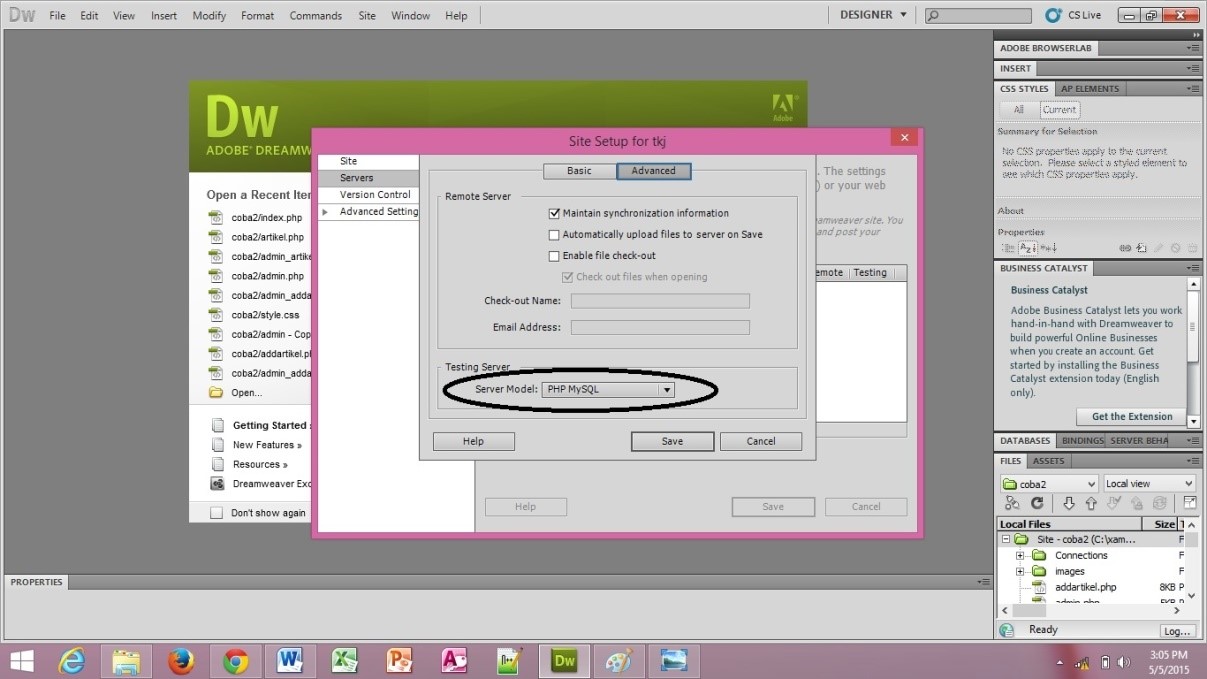Click the New CSS Rule icon
This screenshot has width=1207, height=679.
pos(1142,248)
